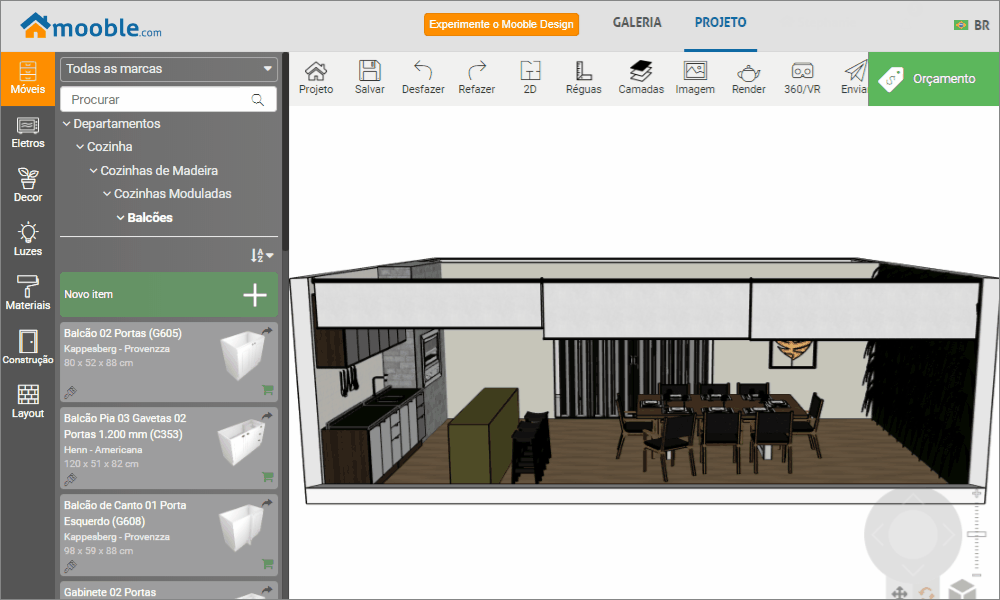Click the 'Gabinete 02 Portas' item title

coord(110,592)
